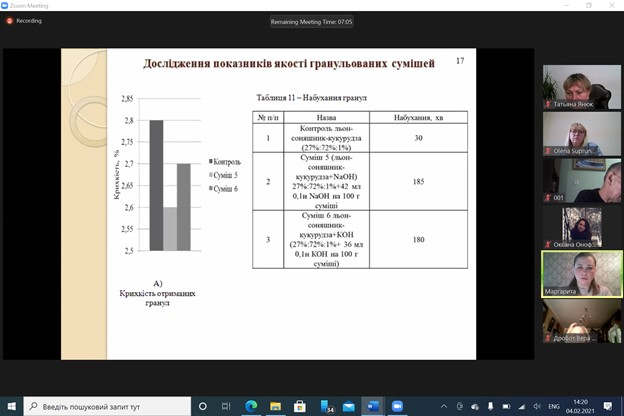Open Task View in taskbar
This screenshot has width=624, height=416.
(226, 406)
